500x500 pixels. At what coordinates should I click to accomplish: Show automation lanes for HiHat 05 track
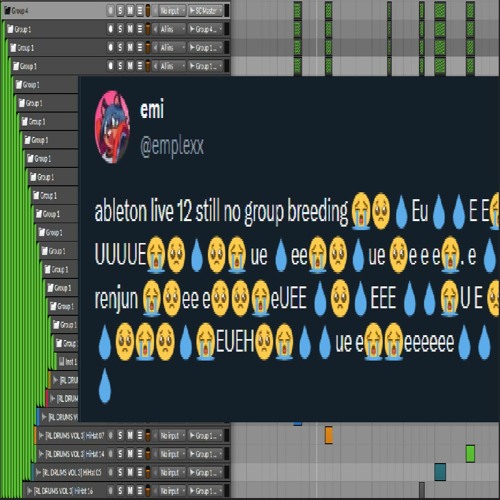[140, 472]
